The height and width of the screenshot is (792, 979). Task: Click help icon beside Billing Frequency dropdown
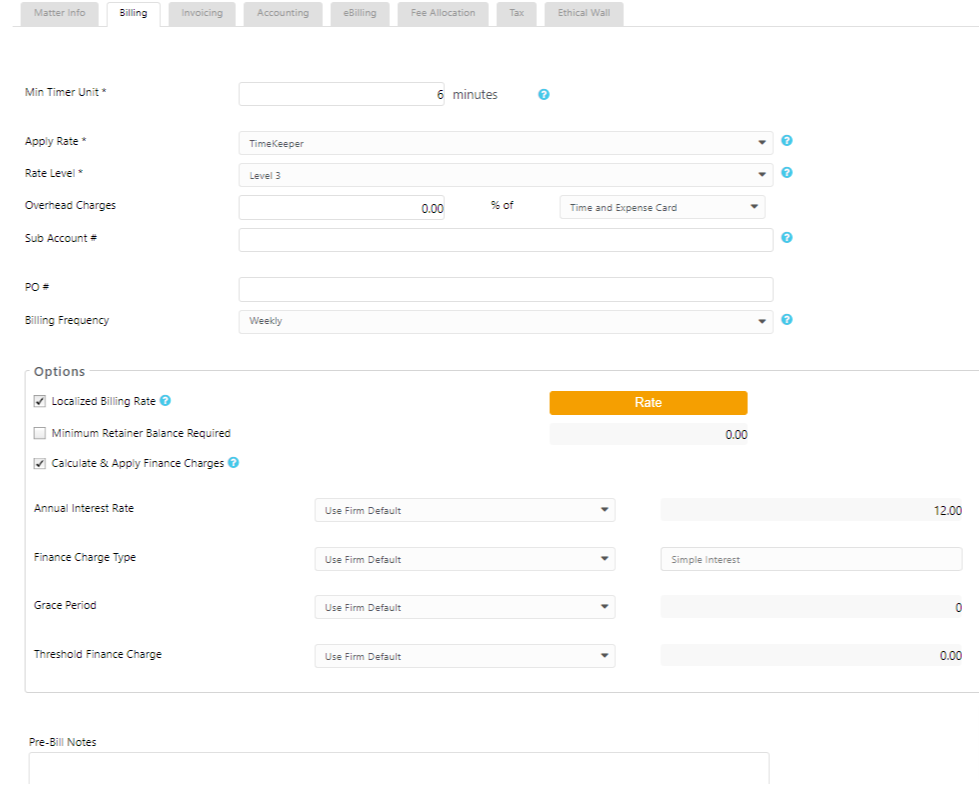(787, 320)
